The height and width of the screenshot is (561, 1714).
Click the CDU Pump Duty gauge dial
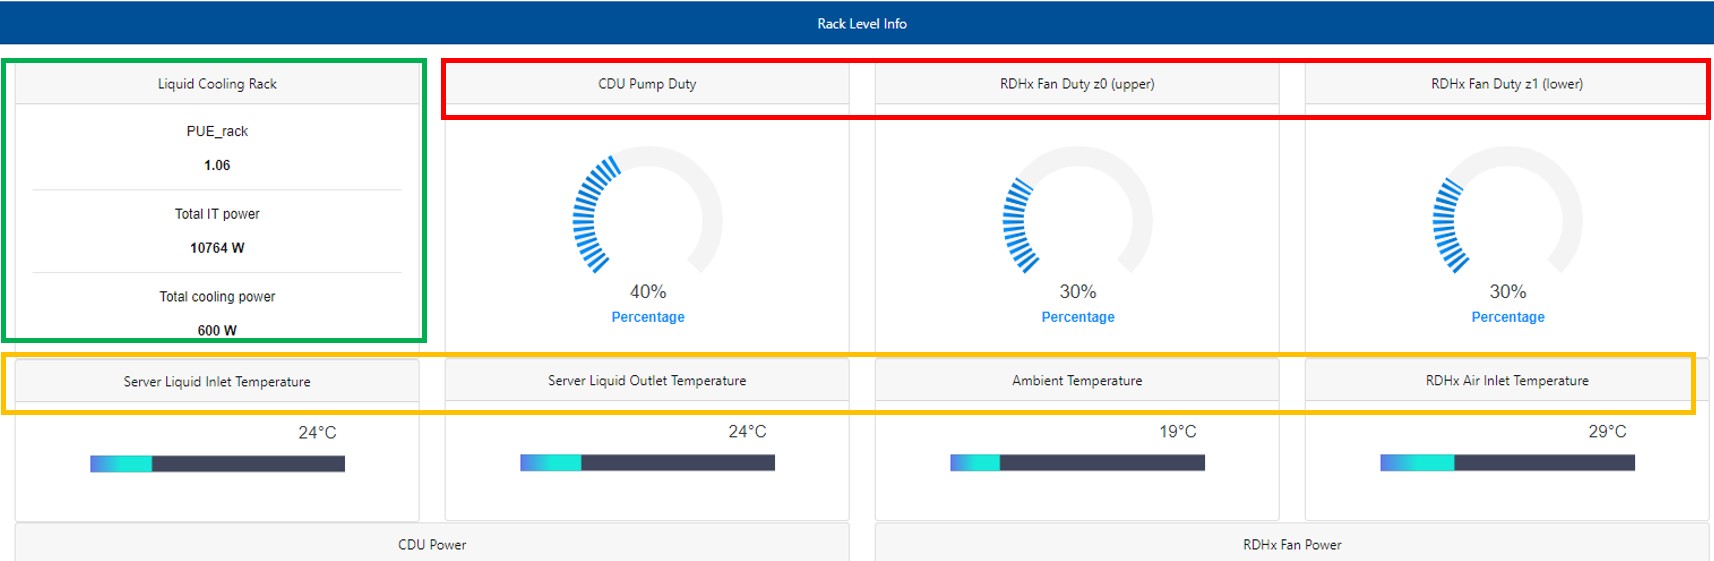[647, 215]
